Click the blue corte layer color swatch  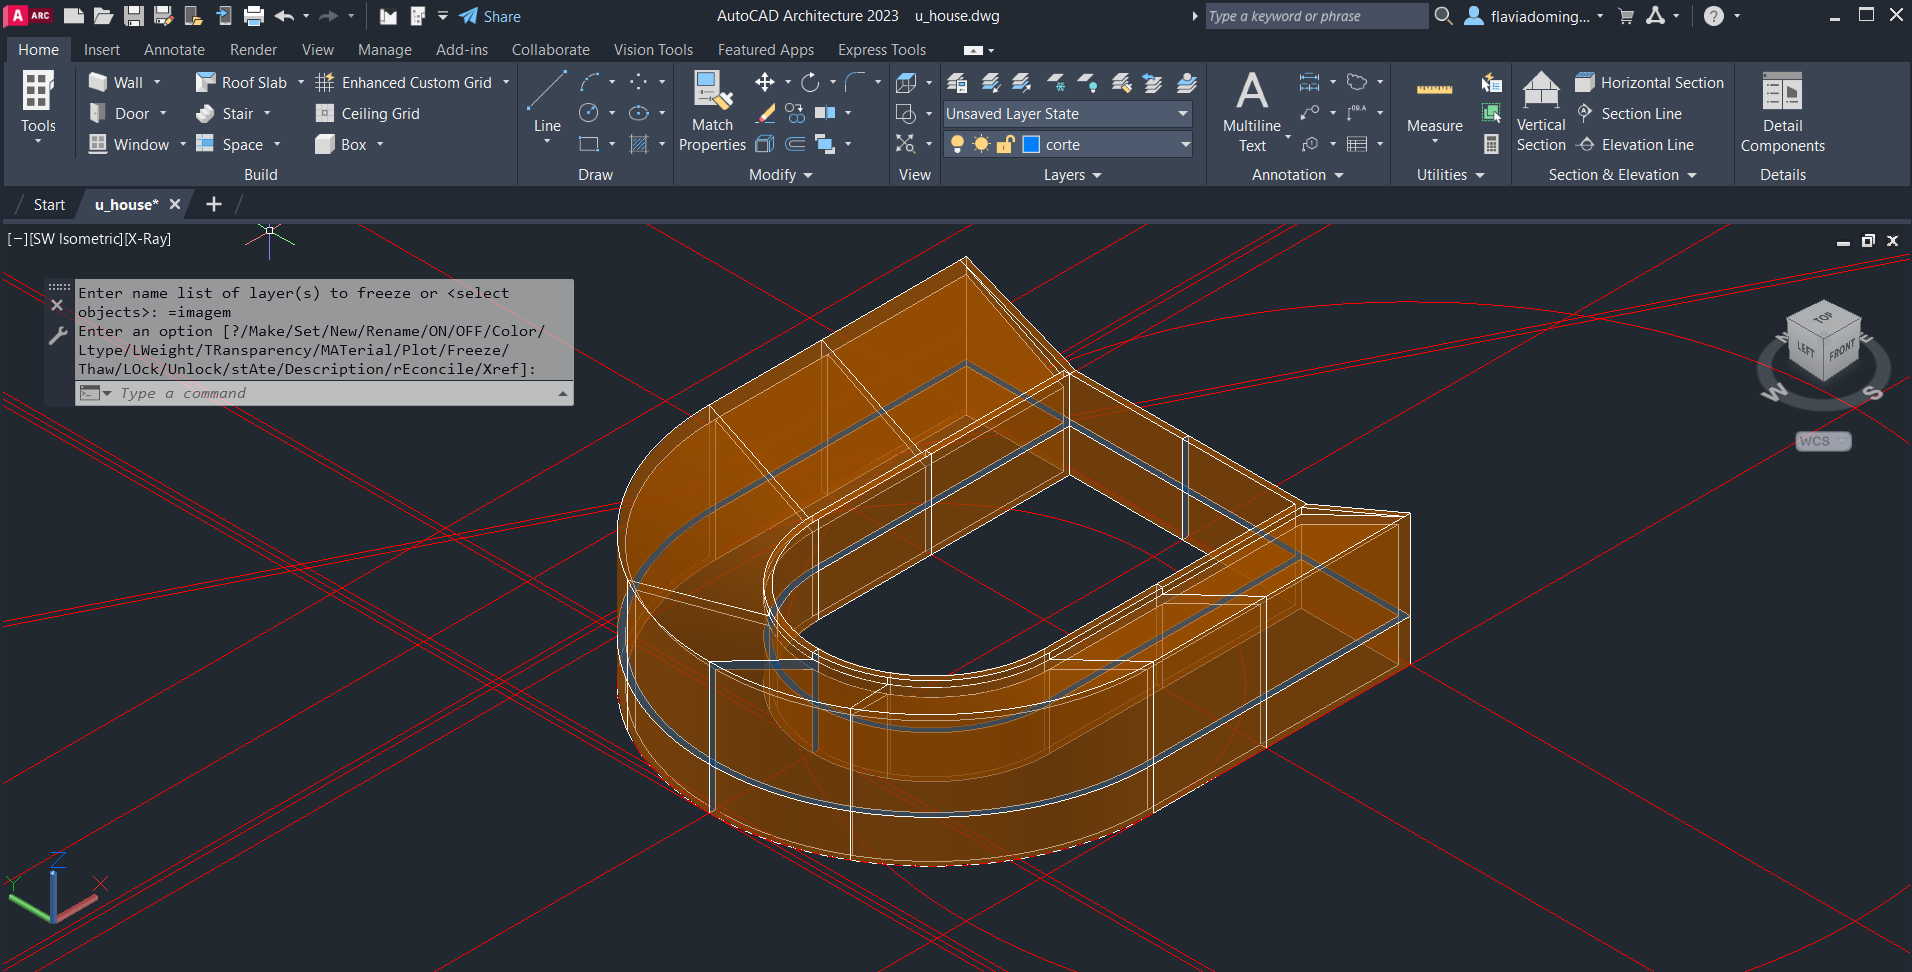coord(1031,144)
